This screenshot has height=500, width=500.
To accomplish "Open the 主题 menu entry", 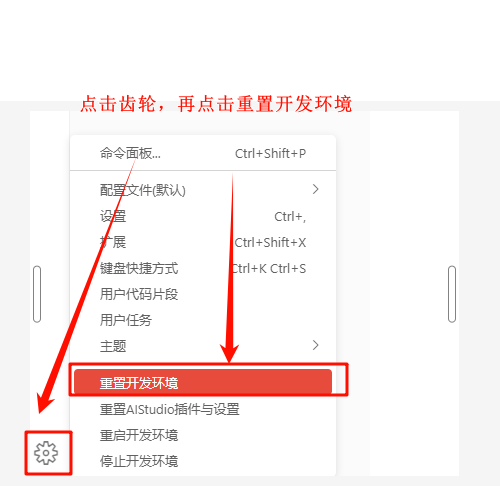I will [203, 346].
